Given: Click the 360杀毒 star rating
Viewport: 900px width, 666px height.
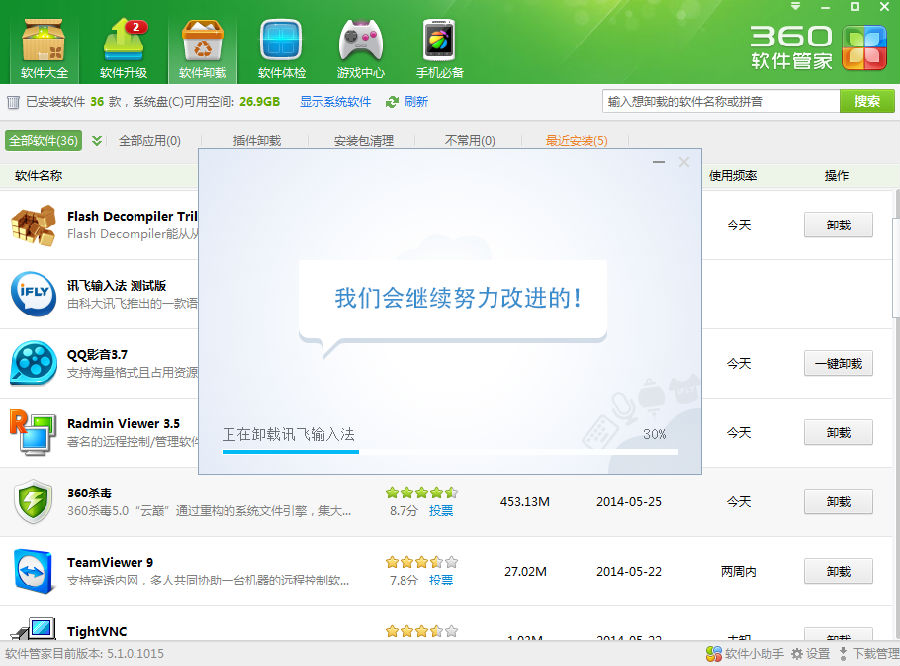Looking at the screenshot, I should click(422, 493).
